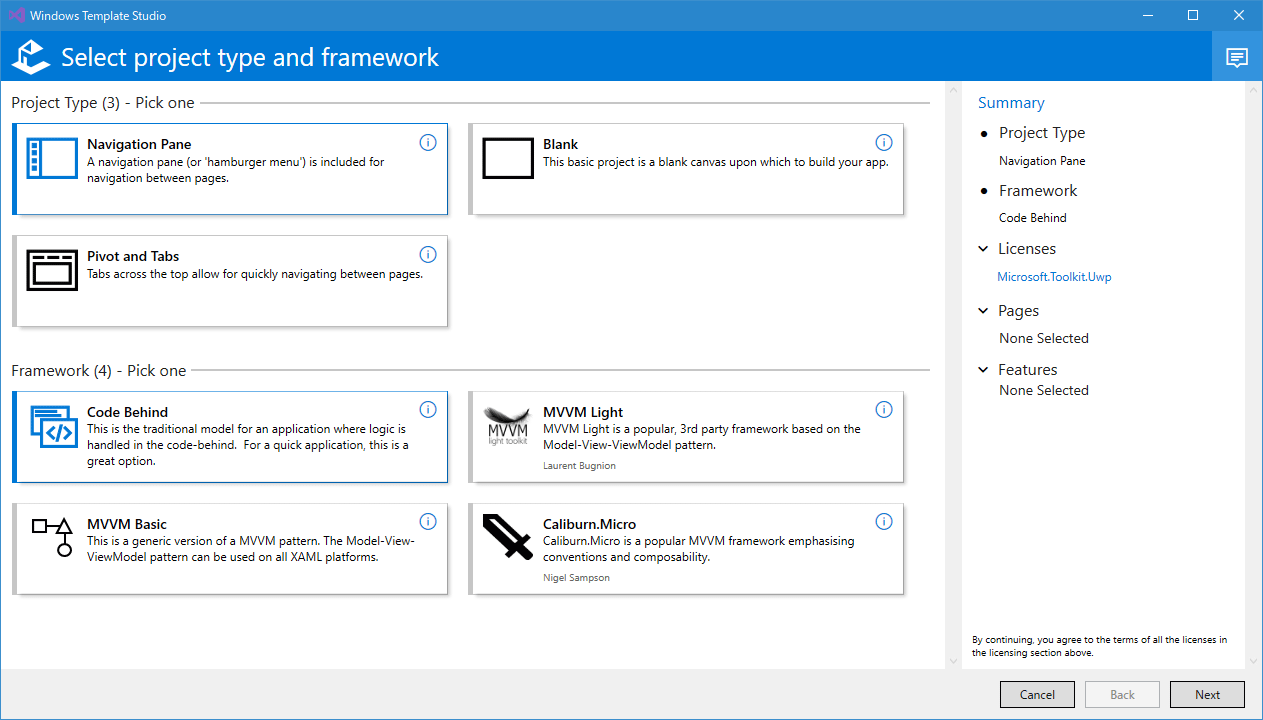Image resolution: width=1263 pixels, height=720 pixels.
Task: Open the Microsoft.Toolkit.Uwp license link
Action: (1054, 276)
